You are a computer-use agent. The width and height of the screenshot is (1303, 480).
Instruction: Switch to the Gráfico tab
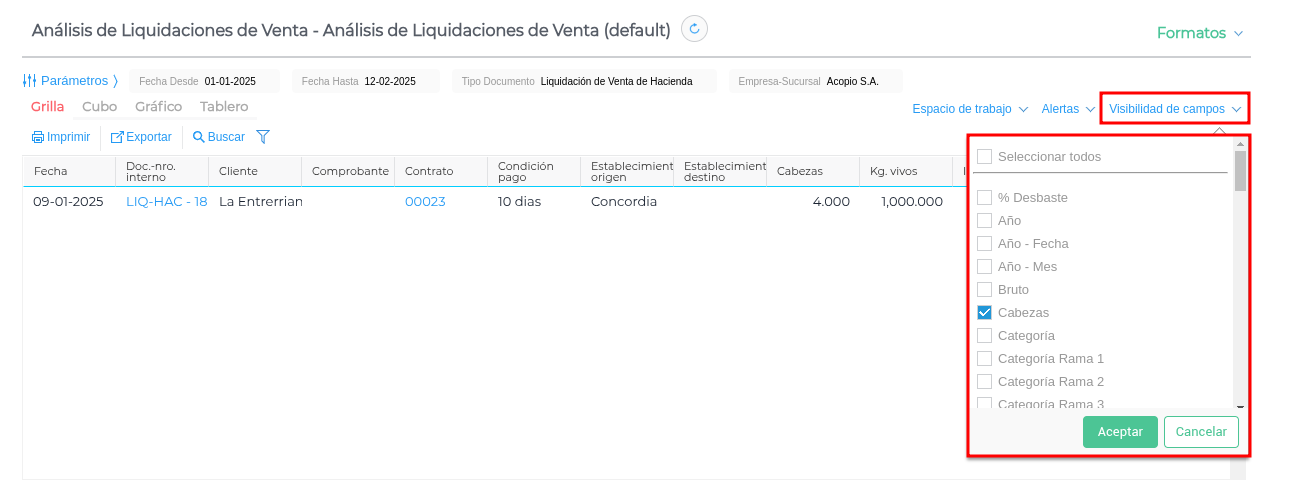tap(158, 107)
